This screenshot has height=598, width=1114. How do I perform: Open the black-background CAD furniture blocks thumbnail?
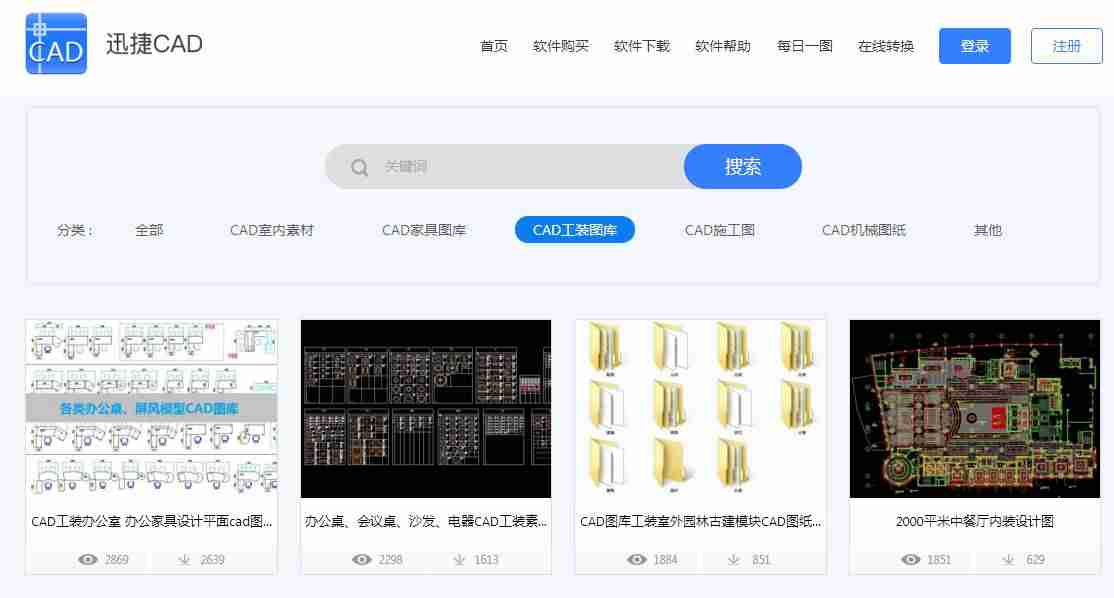click(426, 408)
